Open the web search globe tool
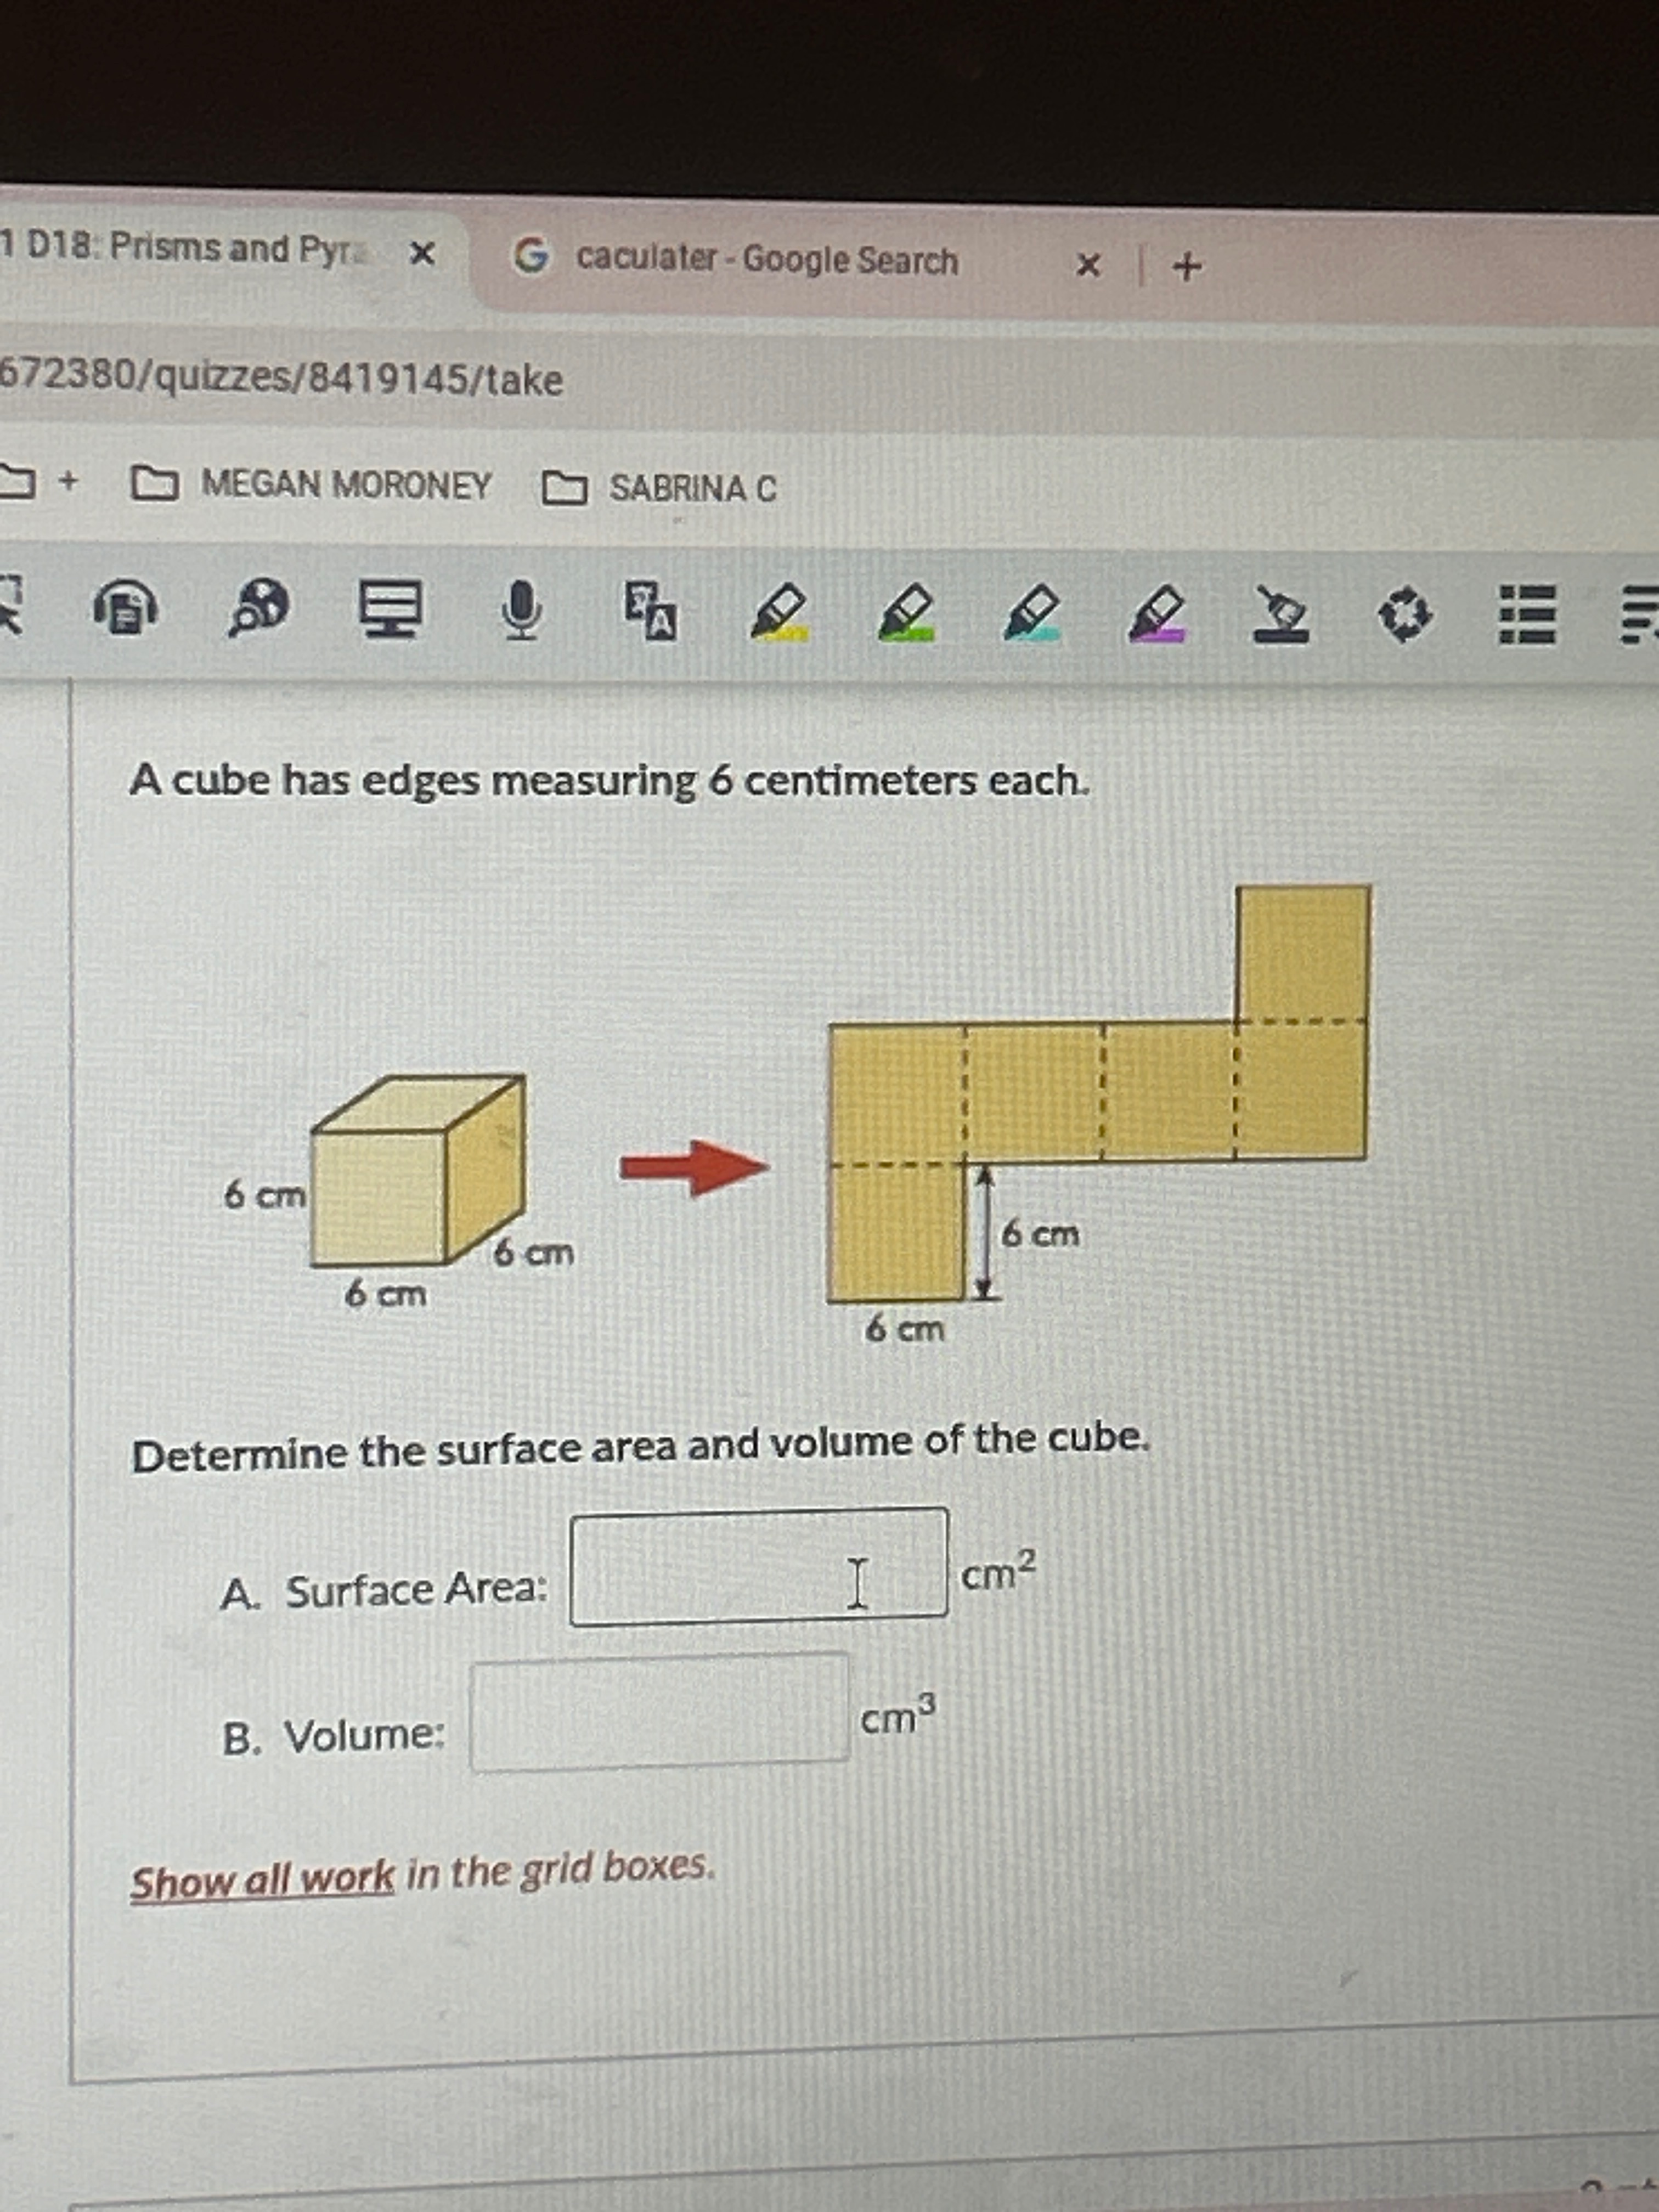 pos(259,608)
